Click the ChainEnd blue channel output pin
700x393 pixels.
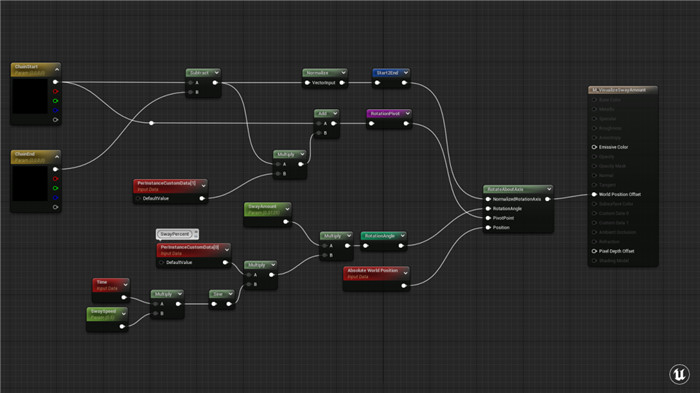coord(55,197)
